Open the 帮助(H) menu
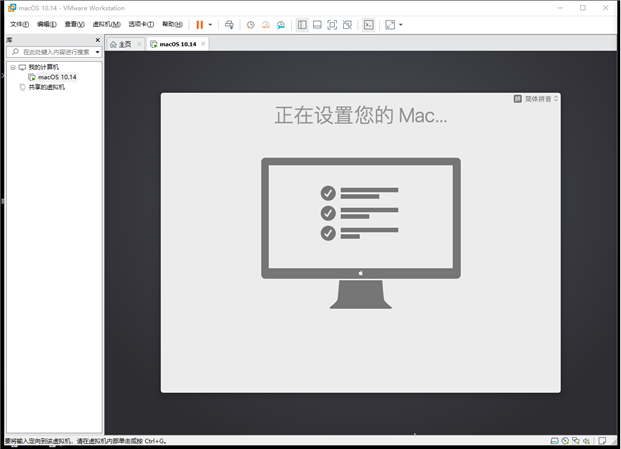The height and width of the screenshot is (449, 621). coord(172,24)
